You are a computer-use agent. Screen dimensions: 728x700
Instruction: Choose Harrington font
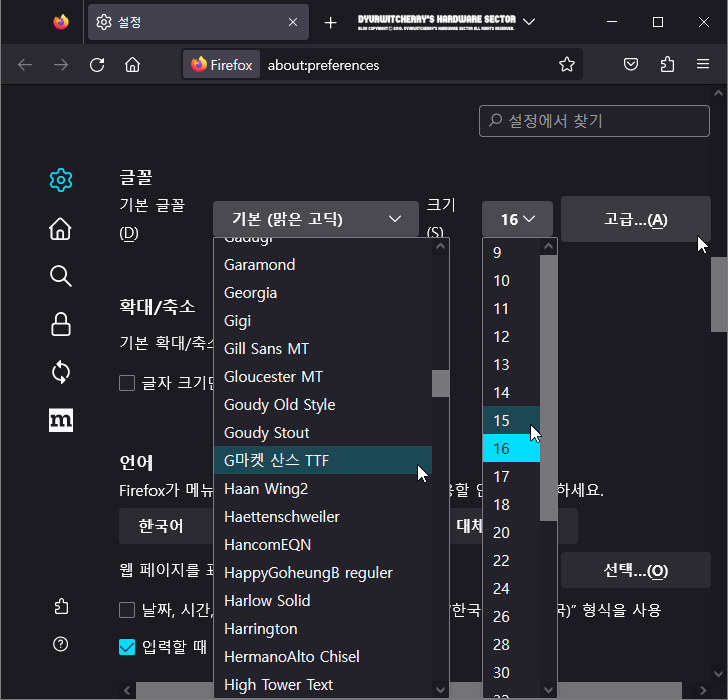coord(323,629)
